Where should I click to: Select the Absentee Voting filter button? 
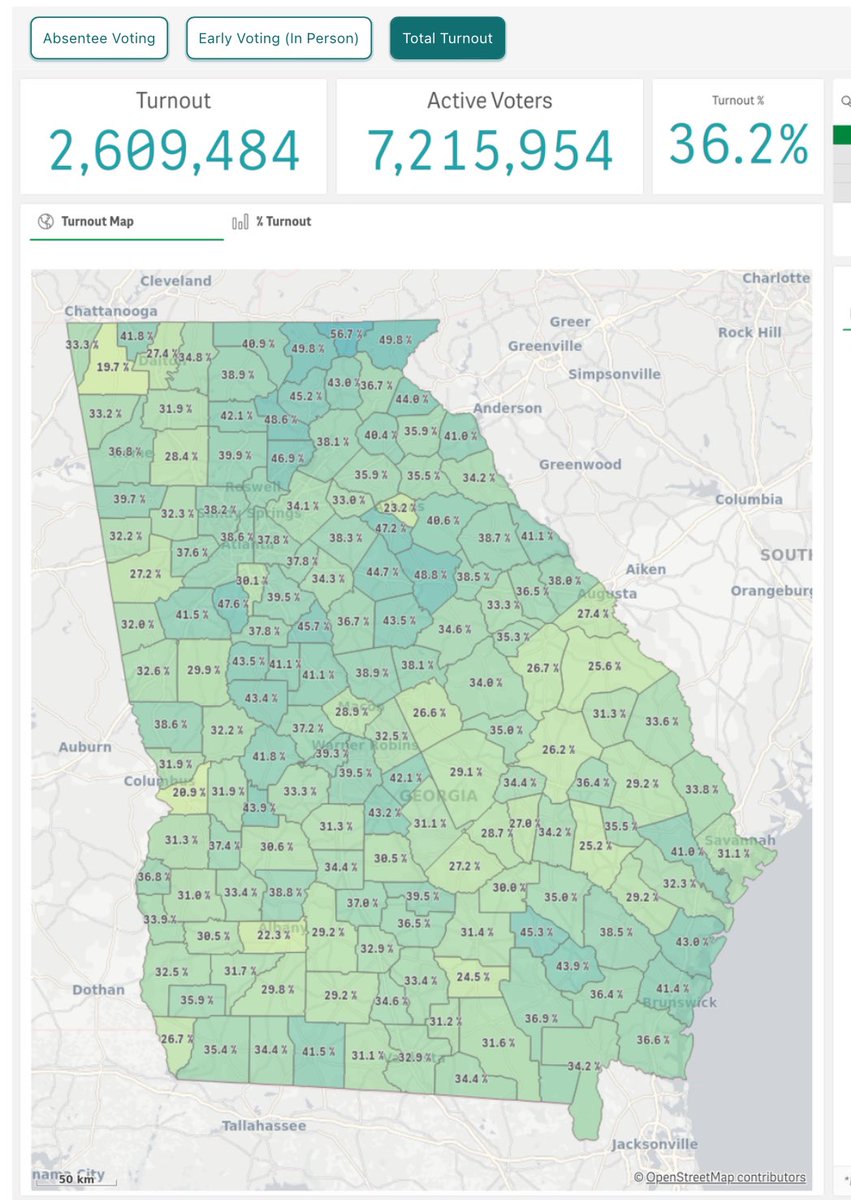pyautogui.click(x=98, y=37)
